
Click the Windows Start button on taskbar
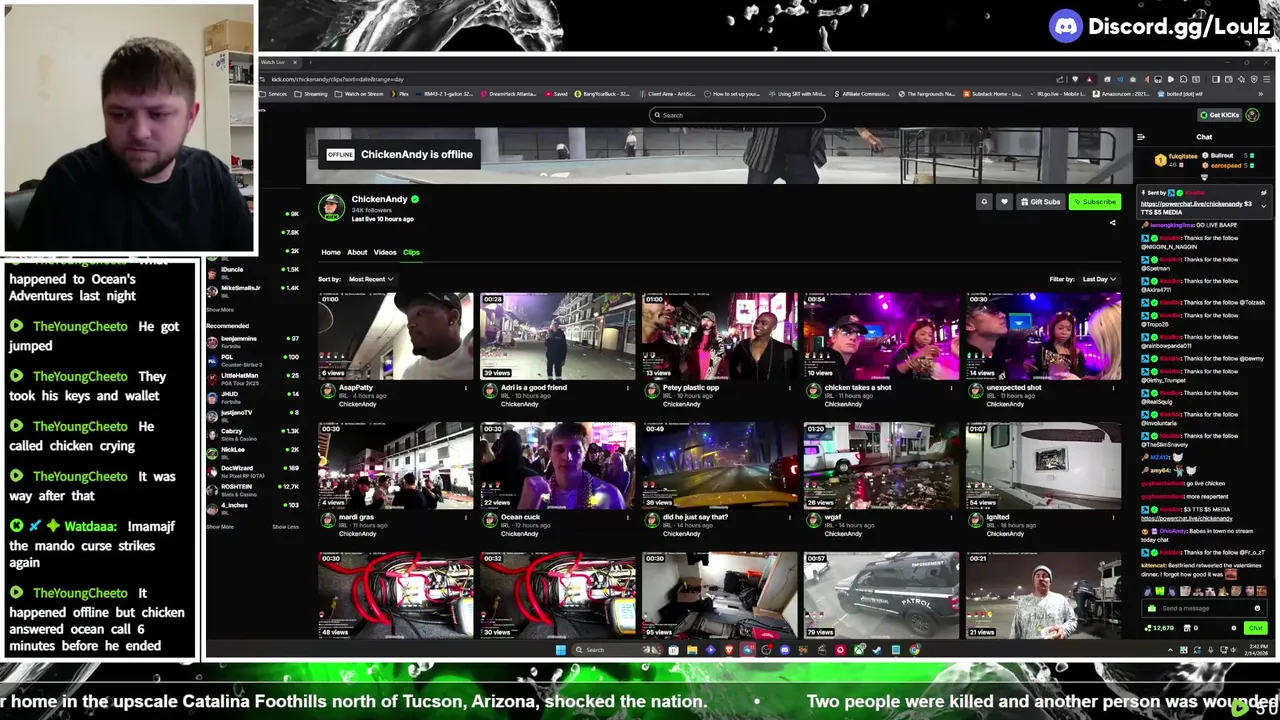560,650
